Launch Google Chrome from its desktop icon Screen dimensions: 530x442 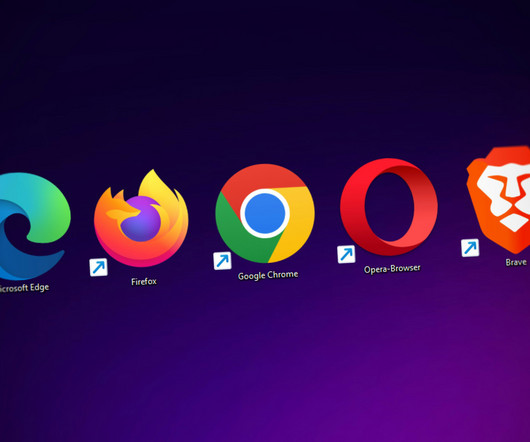(x=265, y=214)
